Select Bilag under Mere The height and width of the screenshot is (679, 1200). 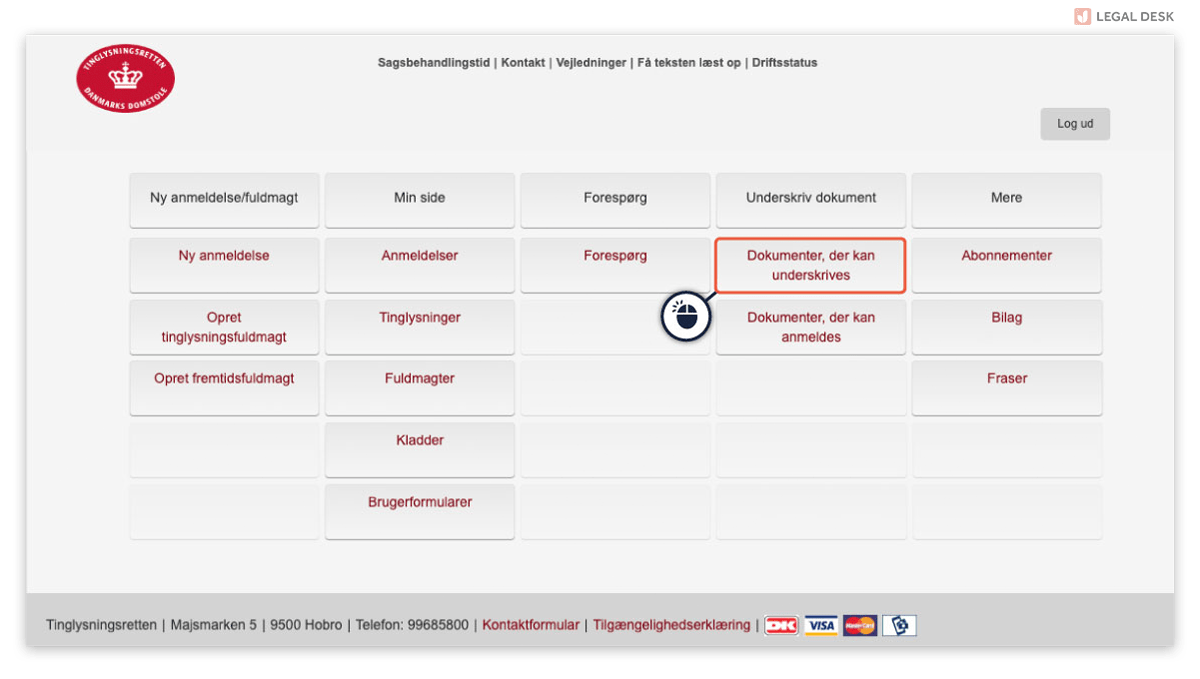[x=1007, y=327]
